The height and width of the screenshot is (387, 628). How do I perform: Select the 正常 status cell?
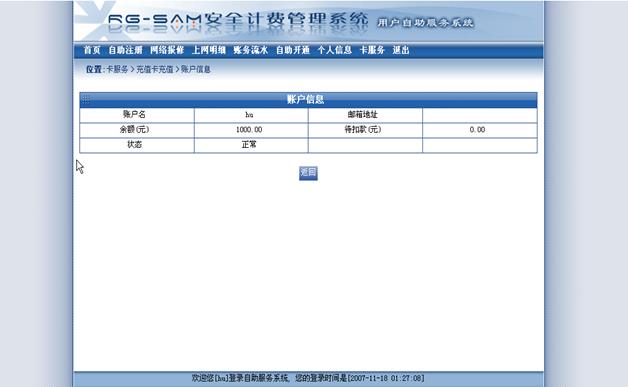click(251, 145)
